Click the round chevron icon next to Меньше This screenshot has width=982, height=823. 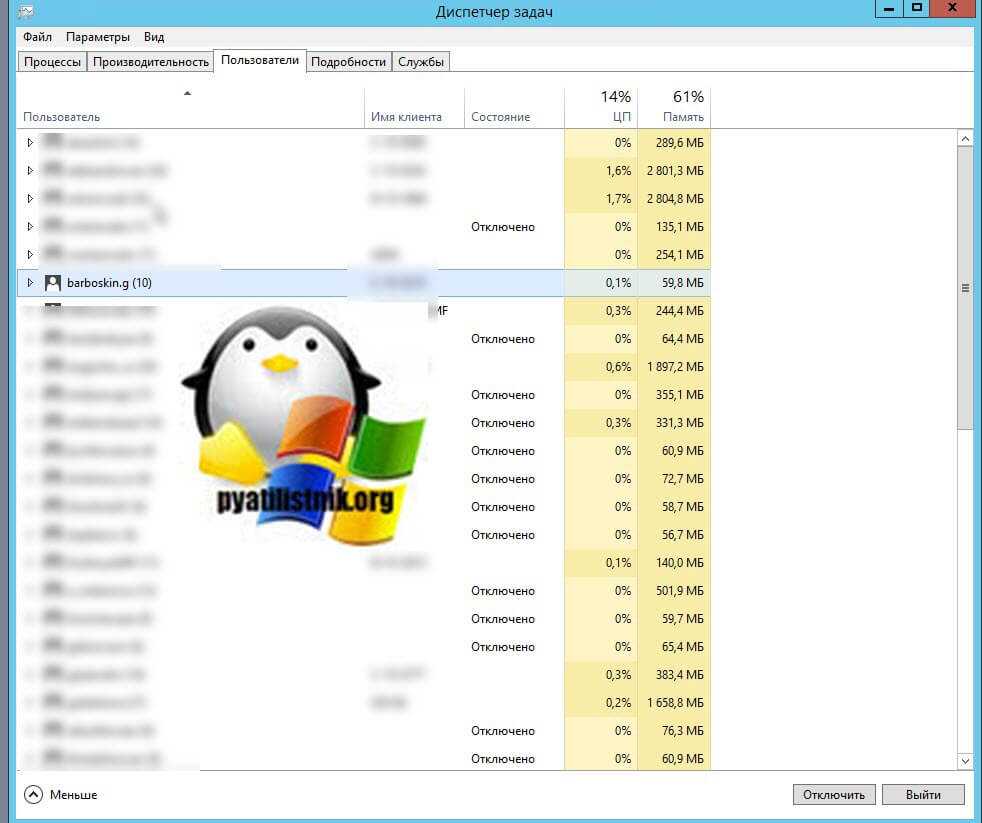coord(33,795)
